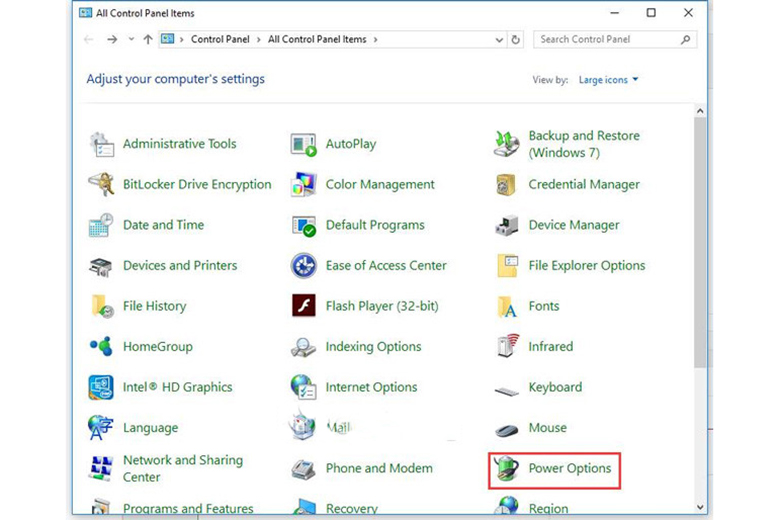Viewport: 780px width, 520px height.
Task: Click the Control Panel breadcrumb segment
Action: tap(222, 40)
